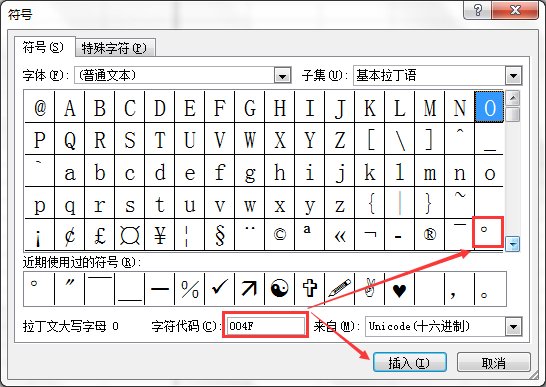The image size is (546, 387).
Task: Open the Unicode source dropdown
Action: [x=514, y=327]
